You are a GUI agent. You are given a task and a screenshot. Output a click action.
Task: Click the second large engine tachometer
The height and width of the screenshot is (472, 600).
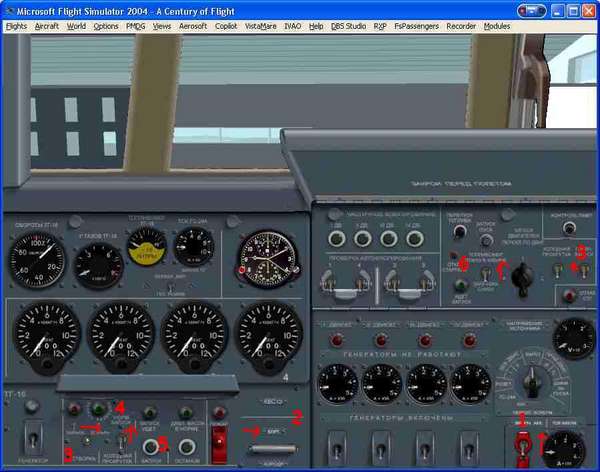click(x=121, y=335)
